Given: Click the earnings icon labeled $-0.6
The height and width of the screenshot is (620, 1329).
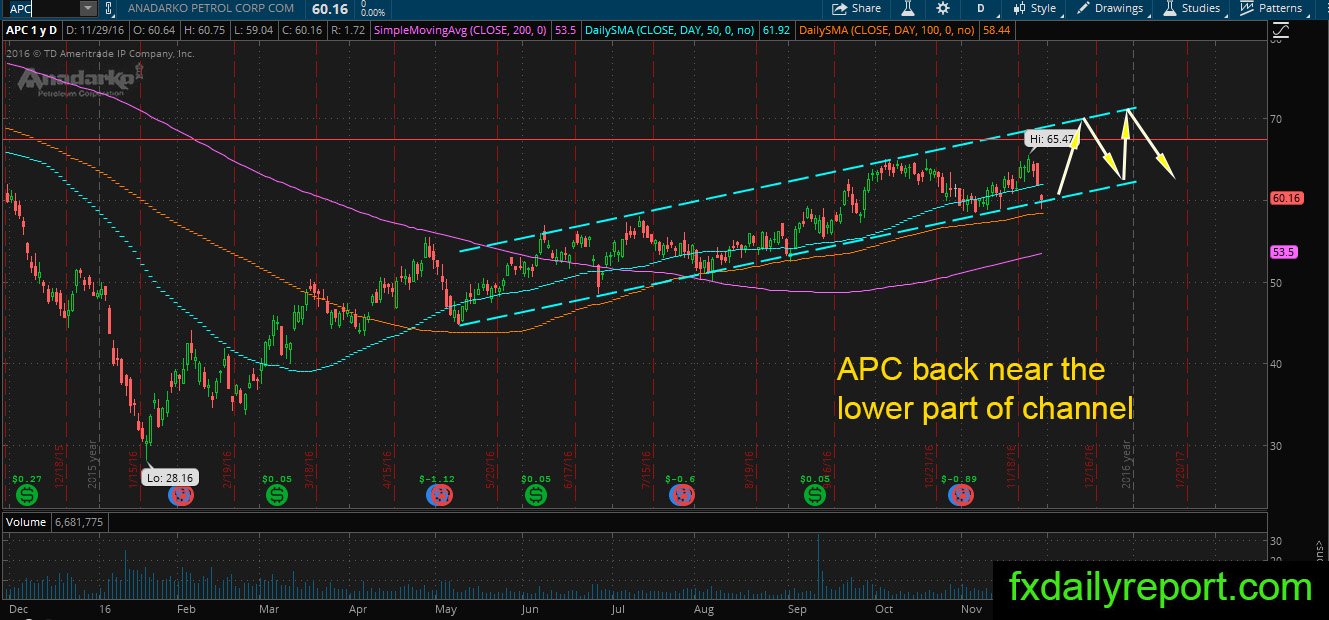Looking at the screenshot, I should (682, 494).
